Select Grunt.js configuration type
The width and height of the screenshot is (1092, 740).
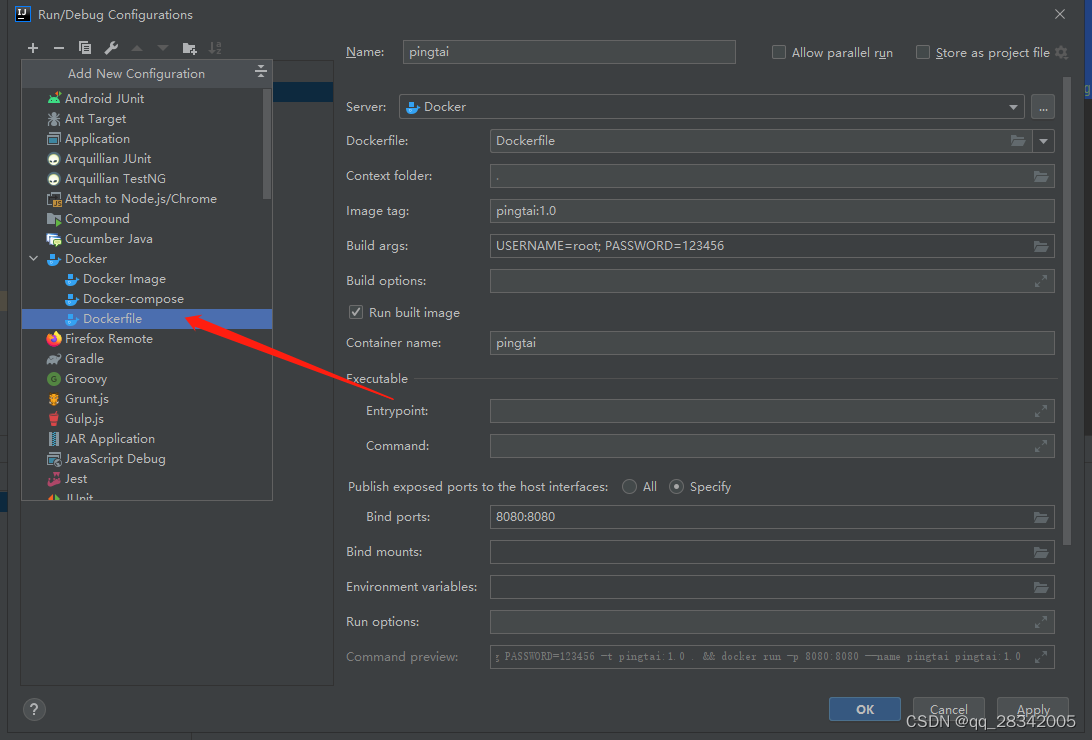[x=146, y=399]
